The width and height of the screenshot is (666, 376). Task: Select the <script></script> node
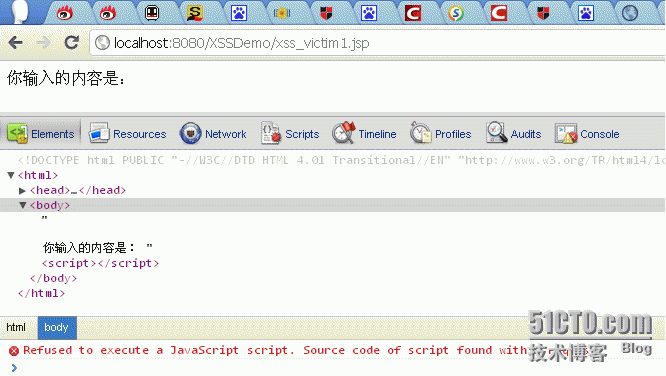[101, 263]
